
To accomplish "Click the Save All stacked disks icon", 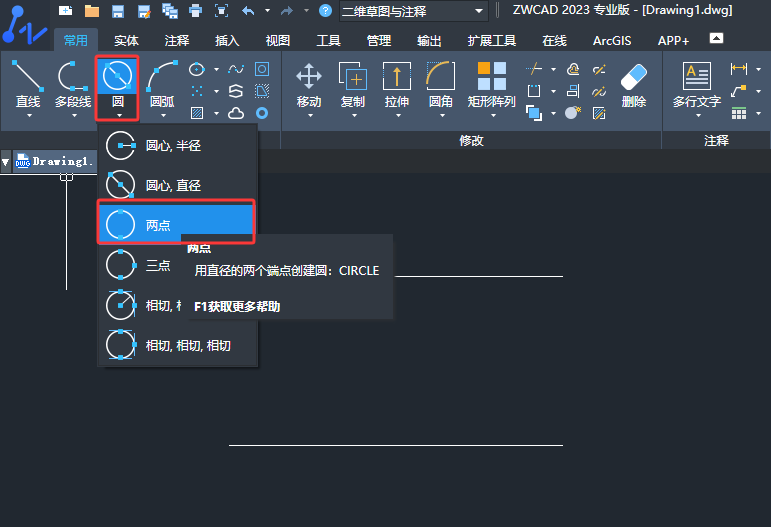I will point(170,11).
